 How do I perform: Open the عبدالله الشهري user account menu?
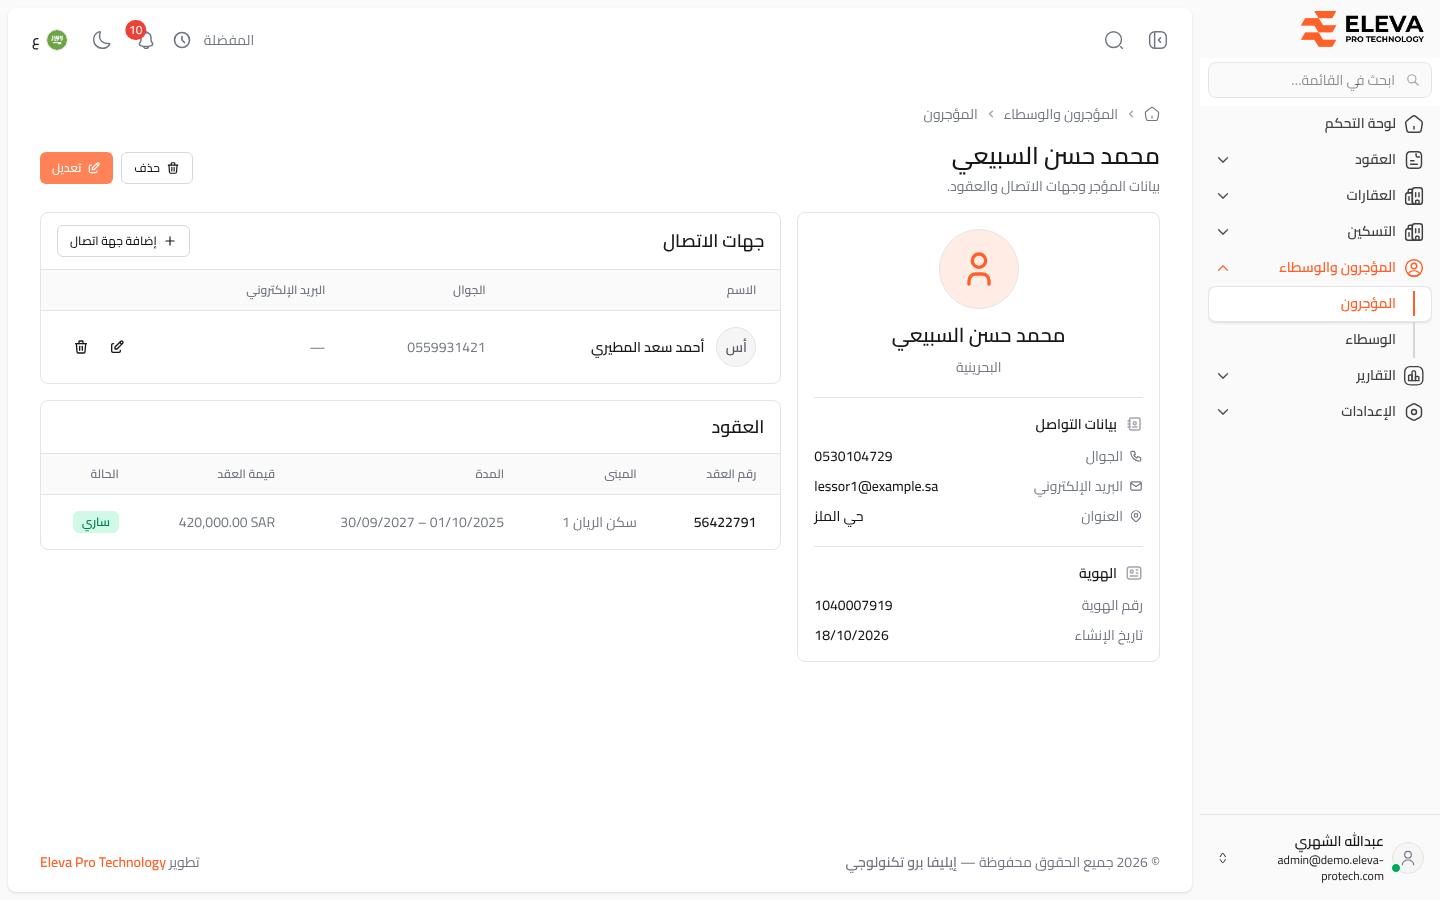click(x=1320, y=858)
